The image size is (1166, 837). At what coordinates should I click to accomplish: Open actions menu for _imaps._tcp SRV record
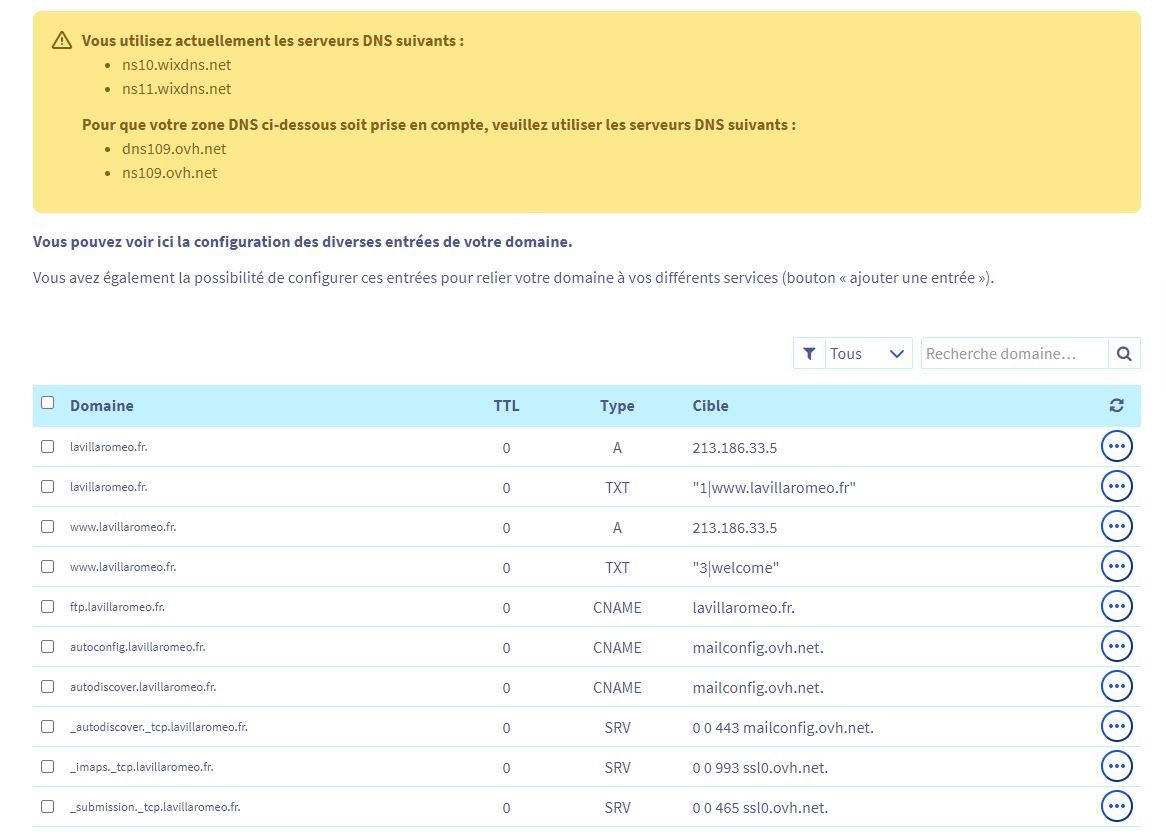[x=1116, y=767]
